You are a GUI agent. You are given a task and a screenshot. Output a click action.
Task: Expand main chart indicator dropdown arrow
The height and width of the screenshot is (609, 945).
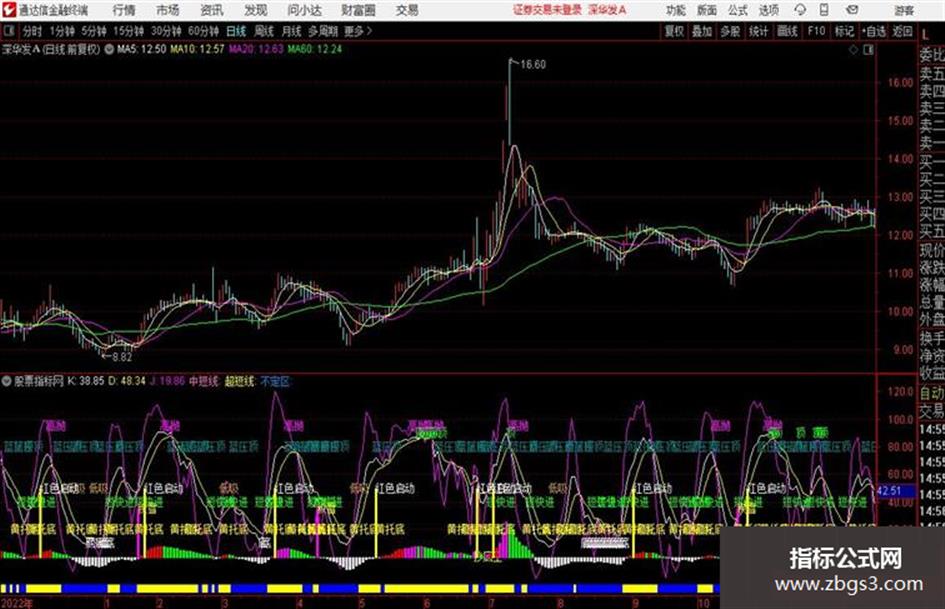pyautogui.click(x=109, y=49)
